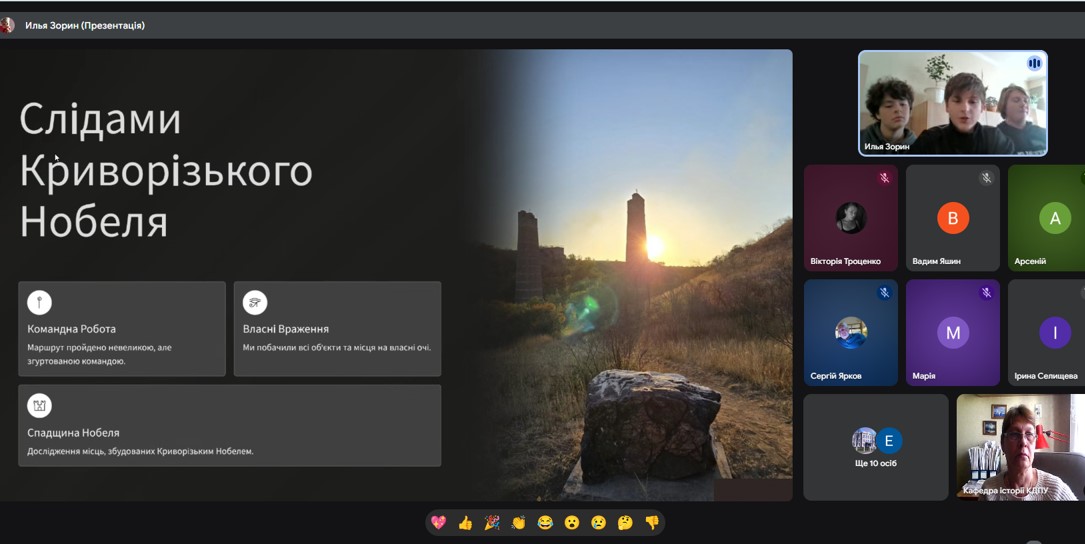Click the 'Илья Зорин (Презентація)' presentation title

85,25
